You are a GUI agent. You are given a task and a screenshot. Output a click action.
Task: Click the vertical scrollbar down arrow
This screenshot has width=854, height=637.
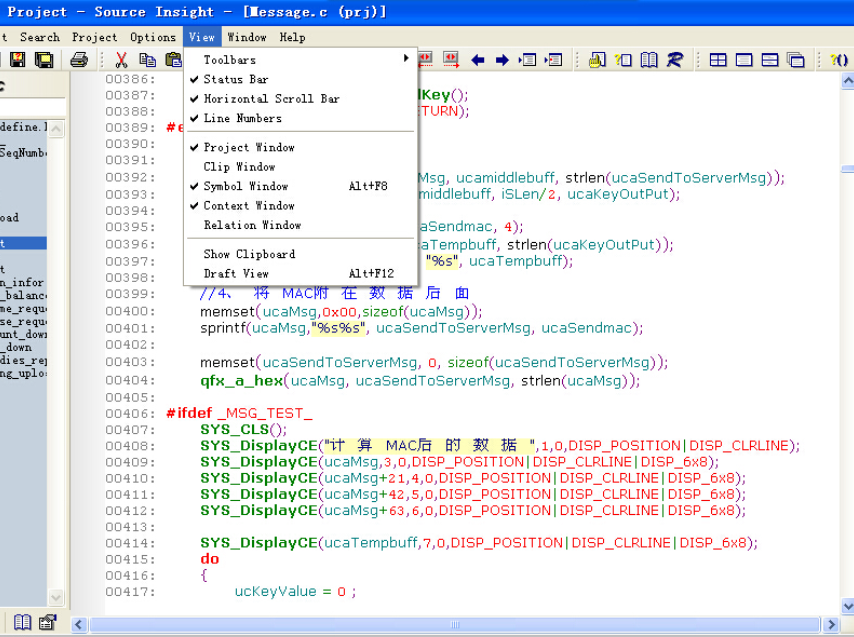pos(847,606)
